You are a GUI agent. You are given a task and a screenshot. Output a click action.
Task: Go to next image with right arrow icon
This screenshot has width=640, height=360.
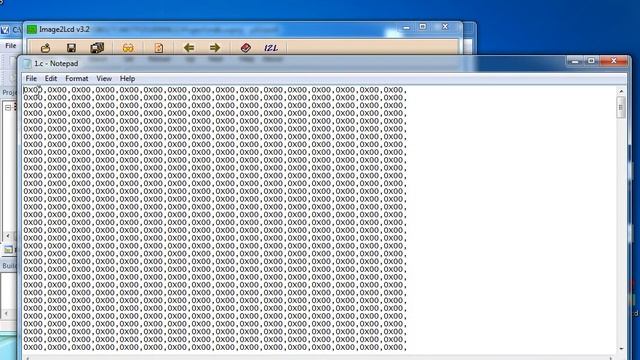click(x=215, y=48)
